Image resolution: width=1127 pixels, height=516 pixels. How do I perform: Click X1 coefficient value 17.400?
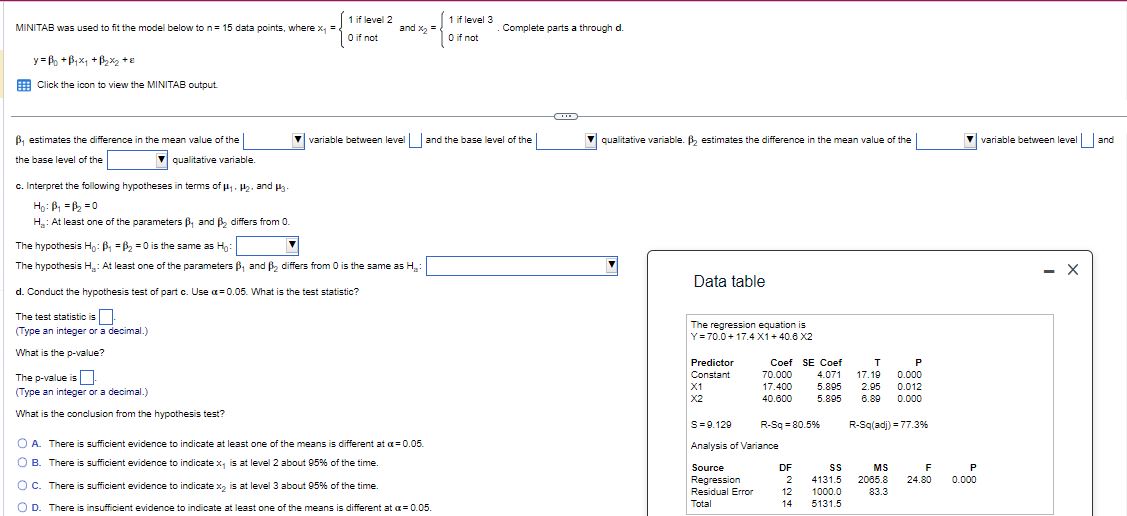[x=777, y=387]
